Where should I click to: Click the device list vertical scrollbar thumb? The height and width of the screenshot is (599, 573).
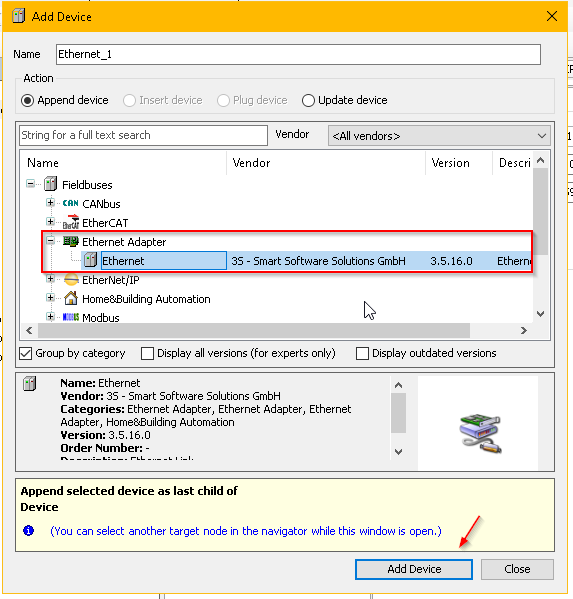540,211
